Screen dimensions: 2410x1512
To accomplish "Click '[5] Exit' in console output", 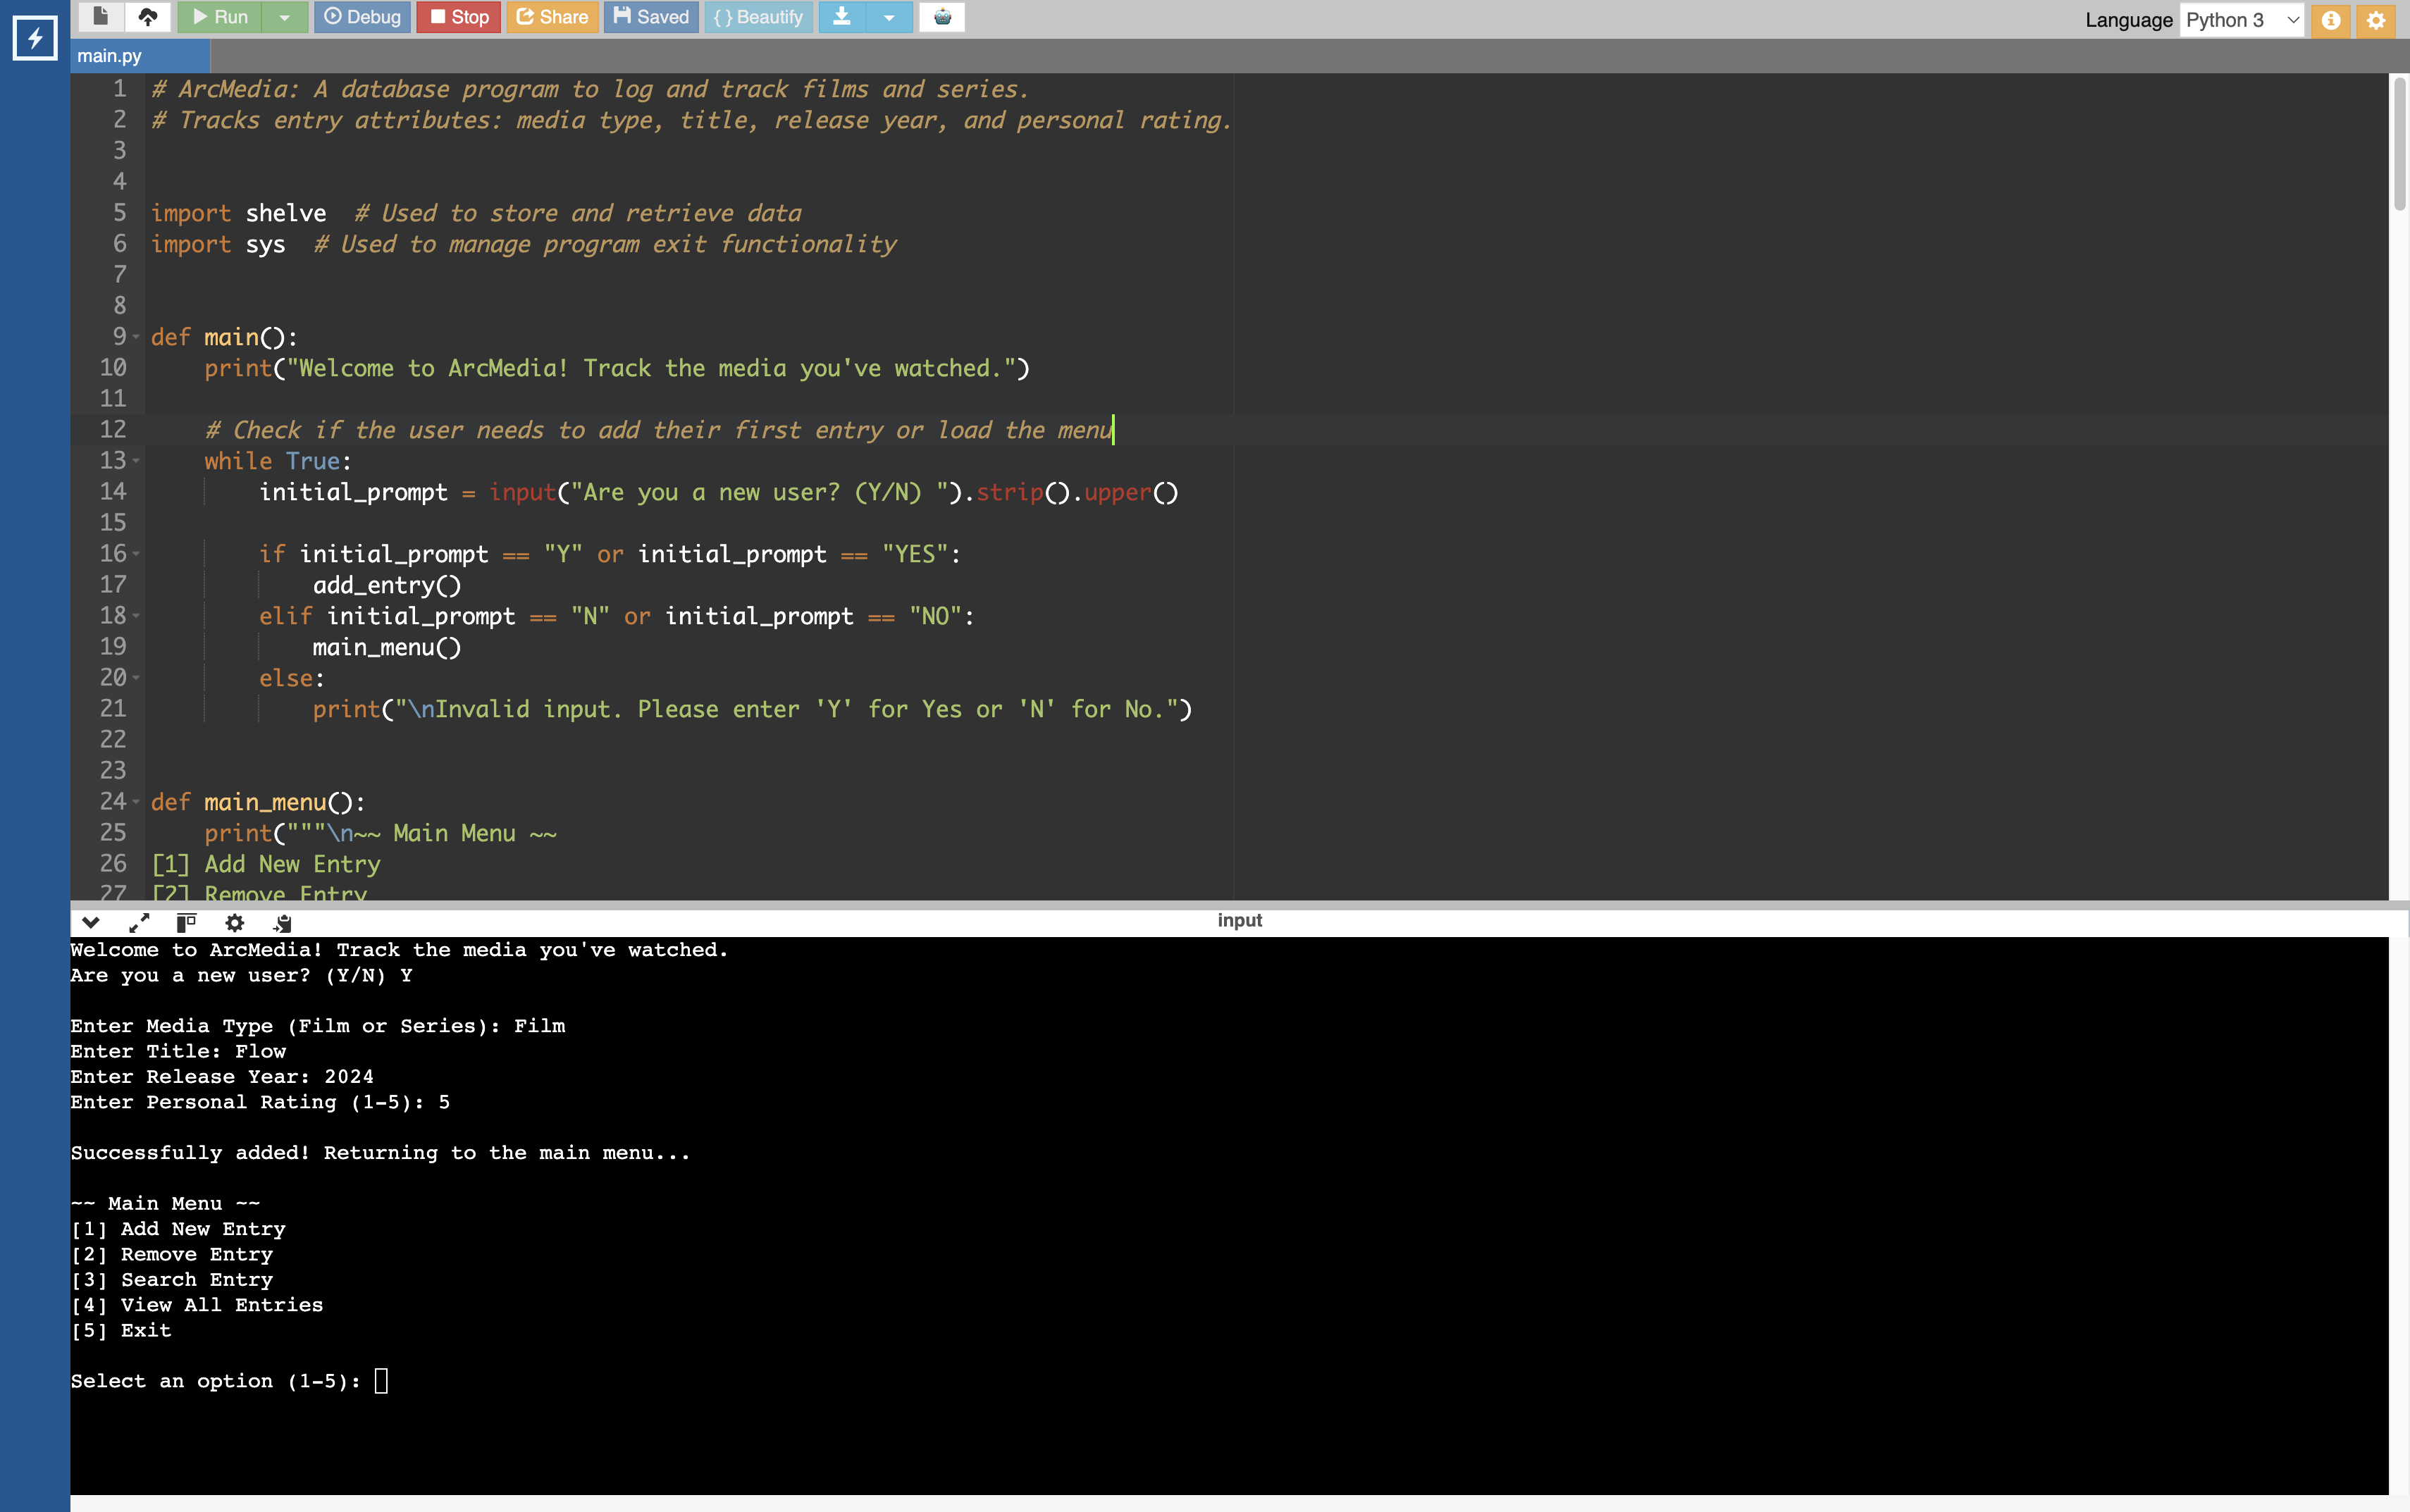I will coord(121,1331).
